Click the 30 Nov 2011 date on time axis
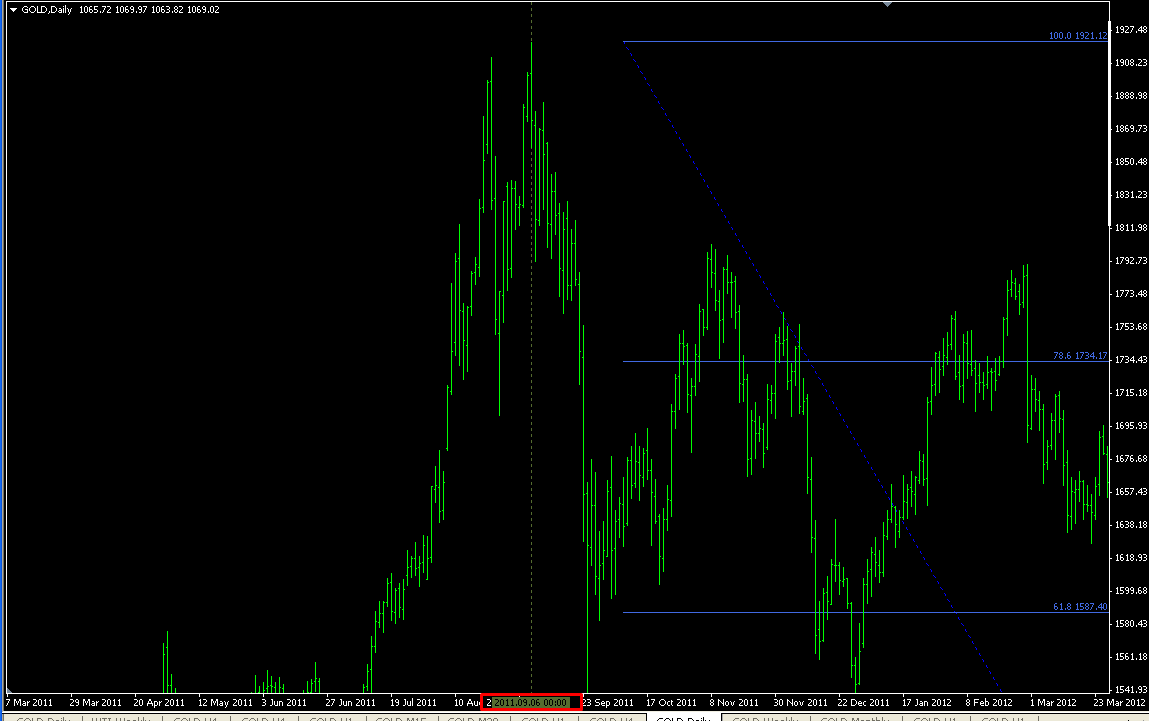Image resolution: width=1149 pixels, height=721 pixels. (800, 703)
